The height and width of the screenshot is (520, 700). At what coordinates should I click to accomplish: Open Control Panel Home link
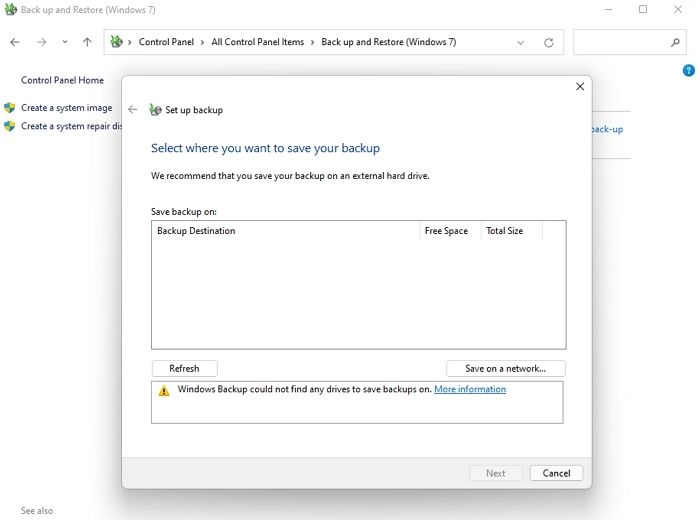tap(62, 80)
